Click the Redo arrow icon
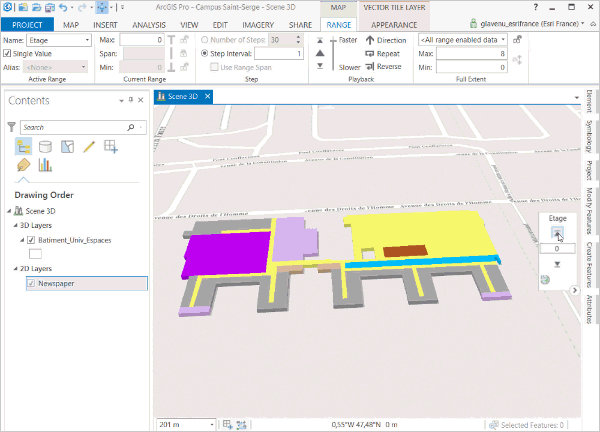Viewport: 600px width, 432px height. [82, 7]
